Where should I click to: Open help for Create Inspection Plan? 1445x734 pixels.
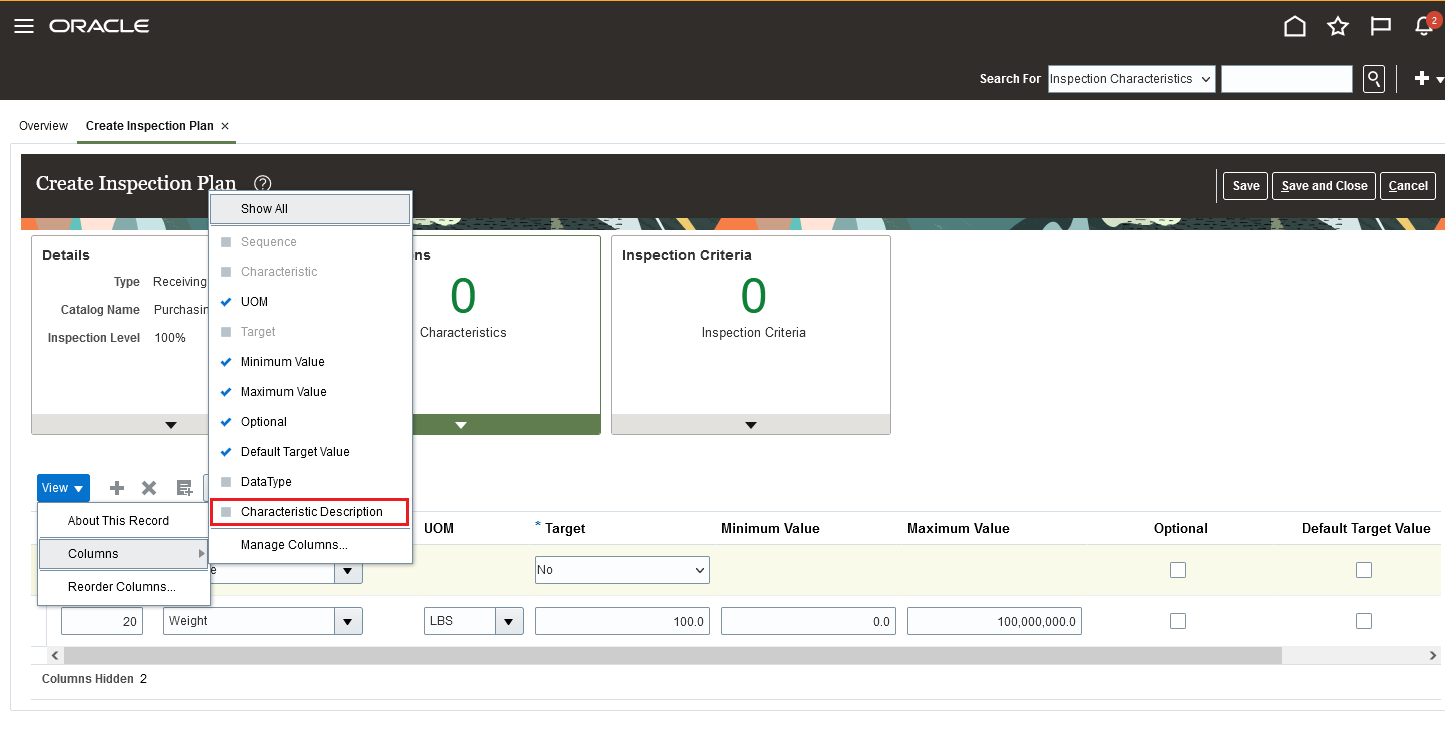[263, 184]
